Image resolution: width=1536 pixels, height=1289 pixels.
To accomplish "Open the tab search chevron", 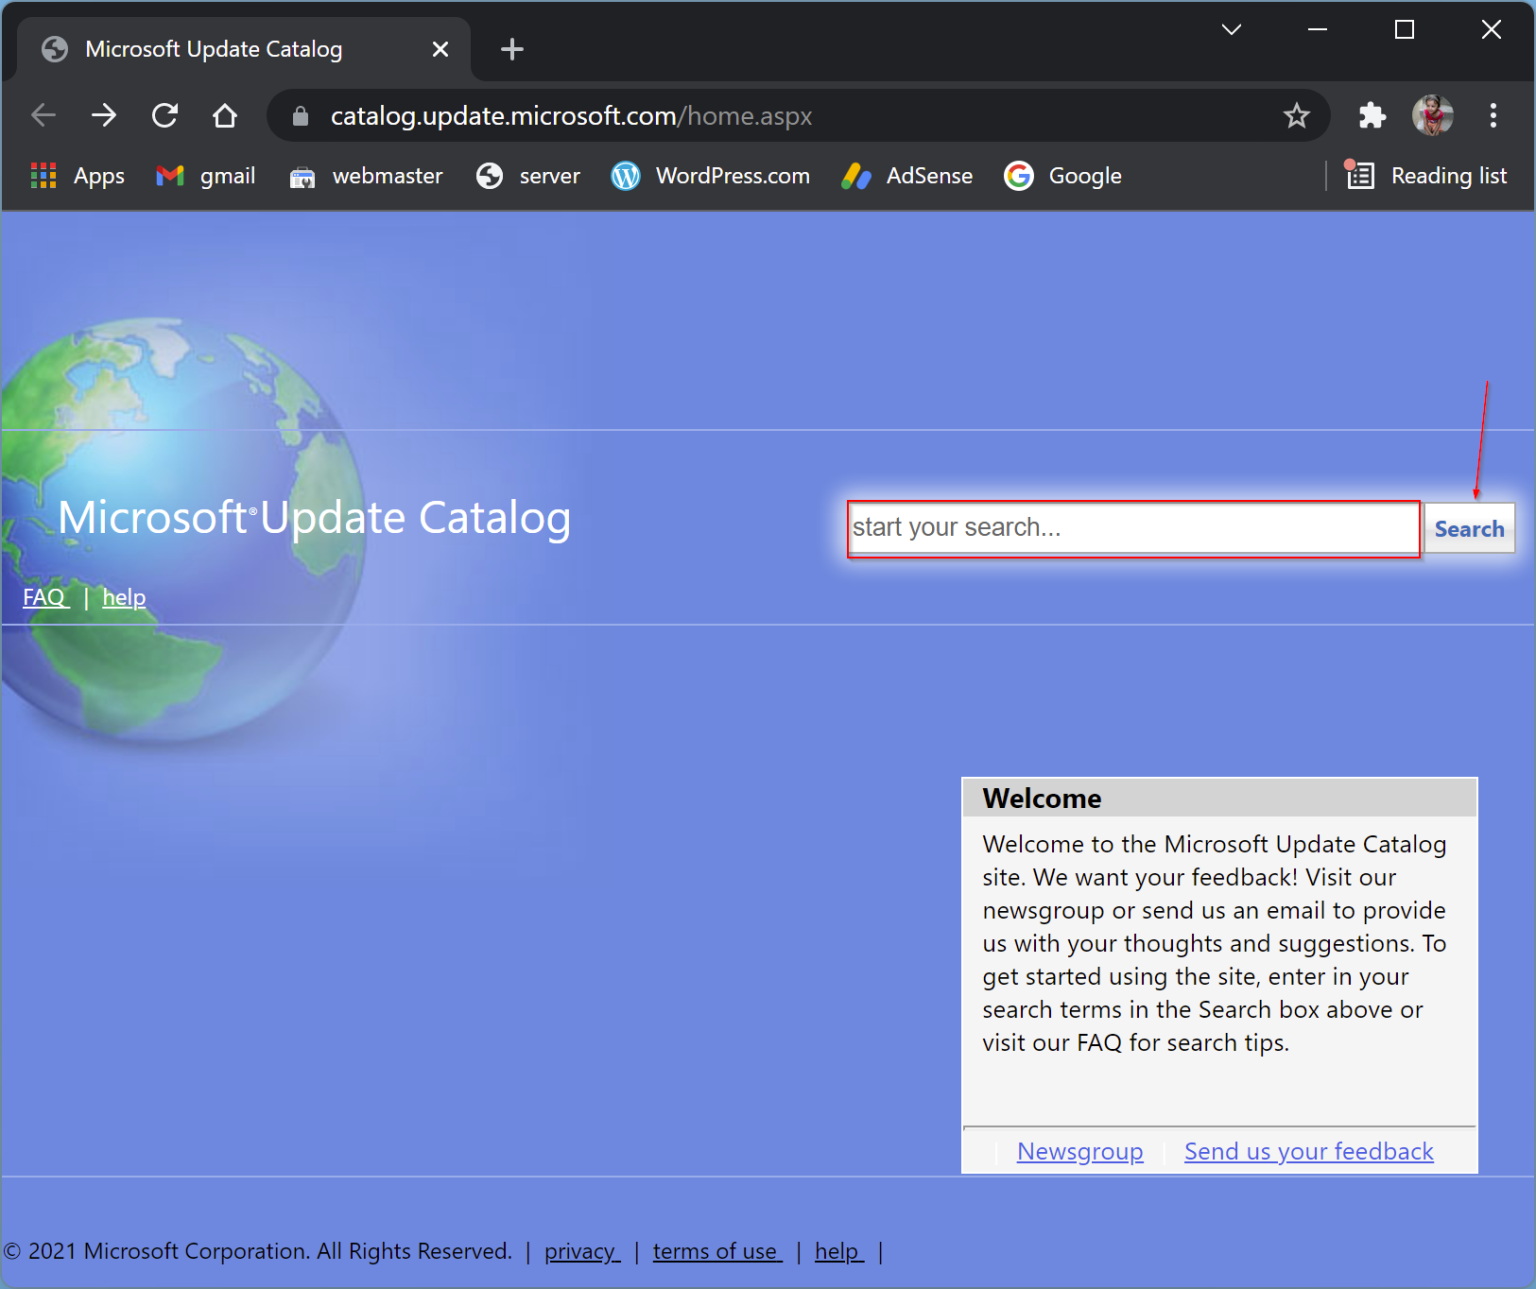I will pos(1231,29).
